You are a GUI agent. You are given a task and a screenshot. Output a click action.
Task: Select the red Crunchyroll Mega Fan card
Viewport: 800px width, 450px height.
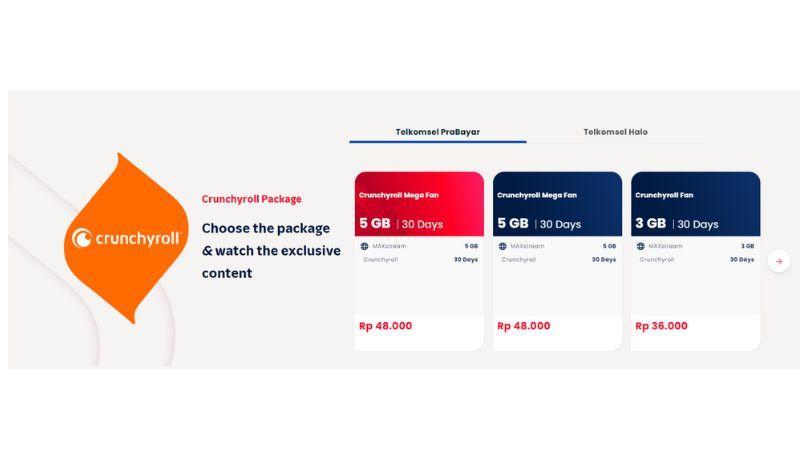click(x=419, y=261)
